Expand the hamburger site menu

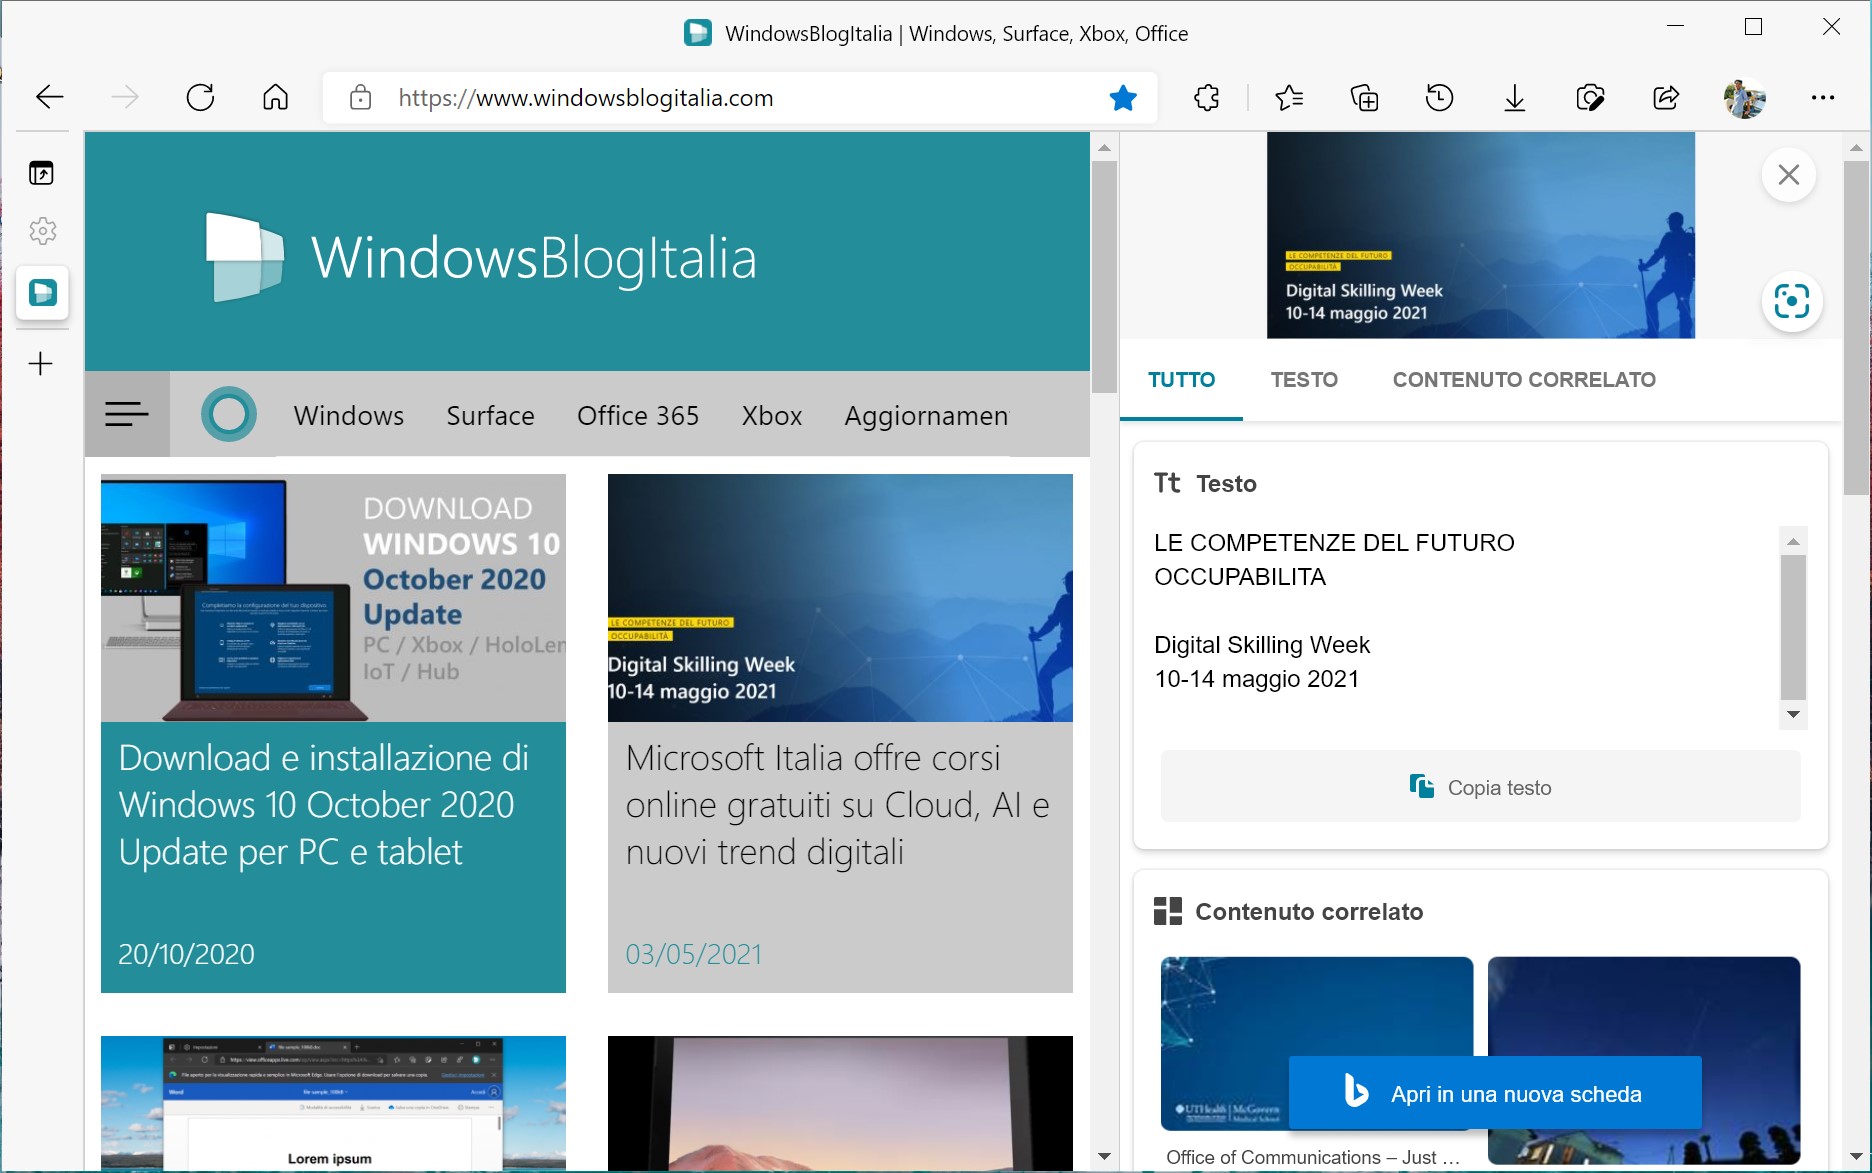tap(127, 414)
